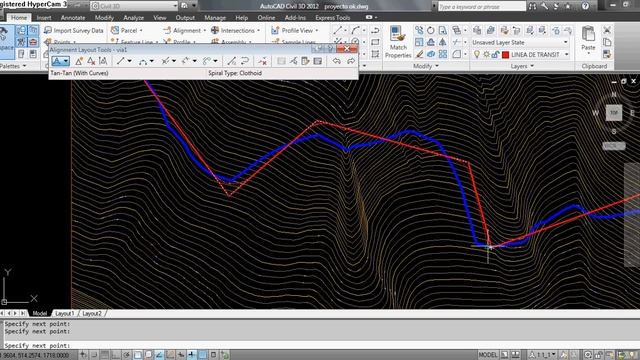Click the Line draw tool in the ribbon
Viewport: 640px width, 360px height.
coord(338,30)
